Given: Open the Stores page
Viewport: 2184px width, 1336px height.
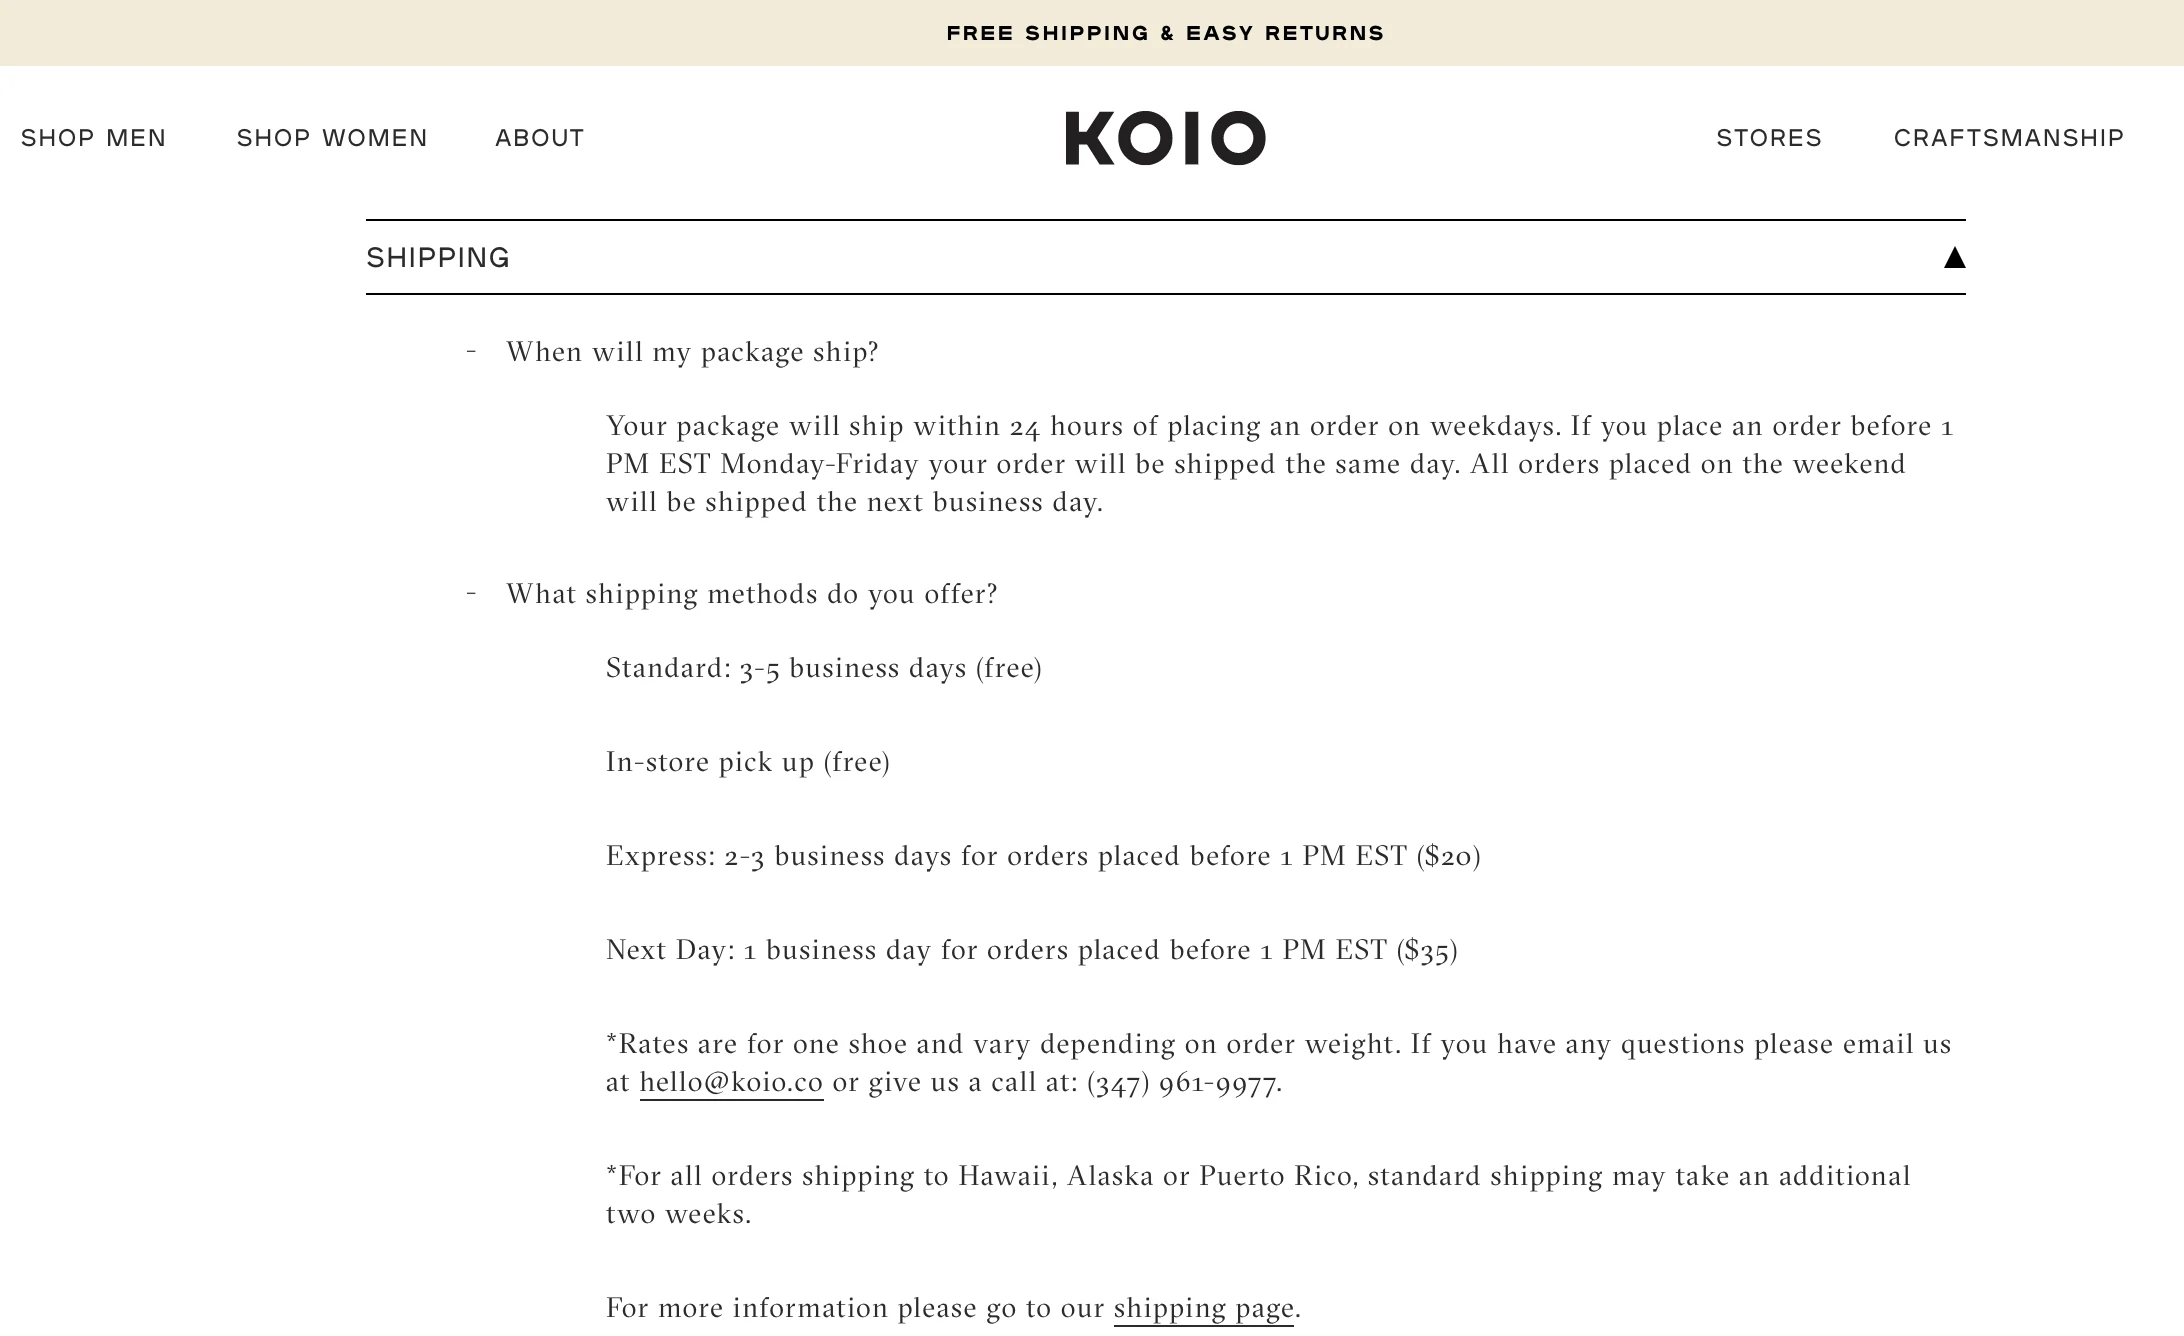Looking at the screenshot, I should point(1769,138).
